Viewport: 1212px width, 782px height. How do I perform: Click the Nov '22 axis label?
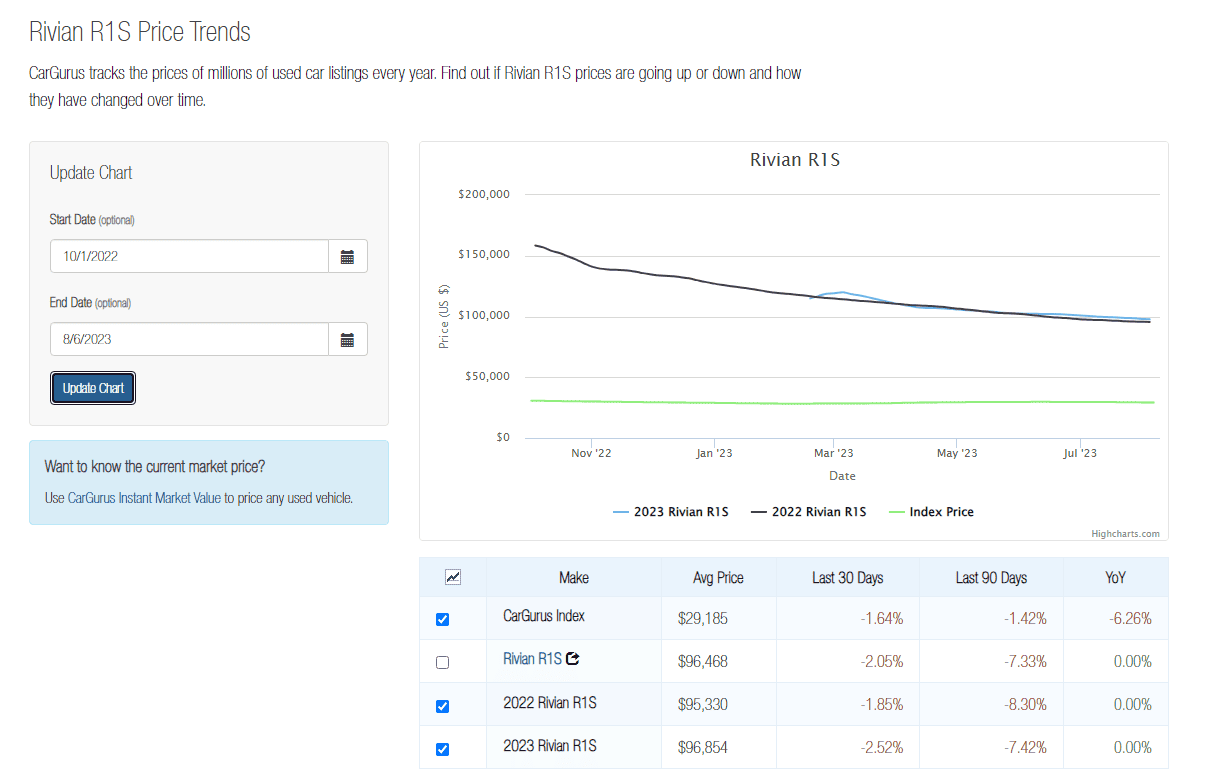point(591,453)
